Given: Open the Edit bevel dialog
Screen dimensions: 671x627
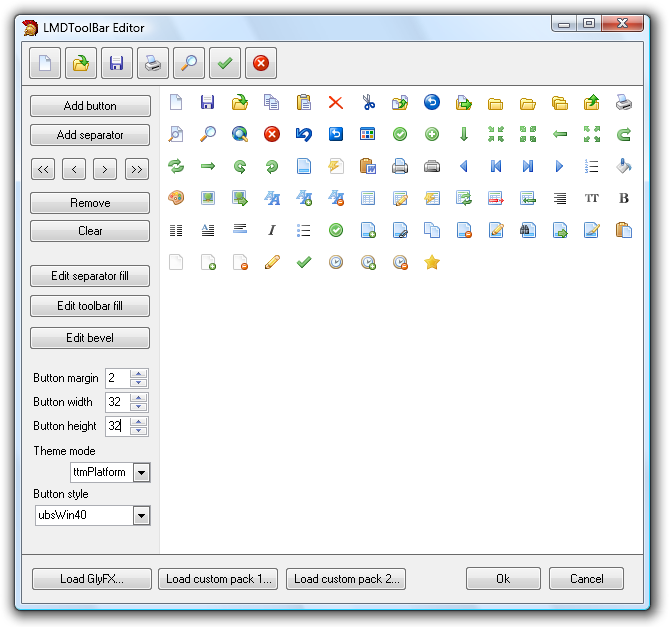Looking at the screenshot, I should 90,338.
